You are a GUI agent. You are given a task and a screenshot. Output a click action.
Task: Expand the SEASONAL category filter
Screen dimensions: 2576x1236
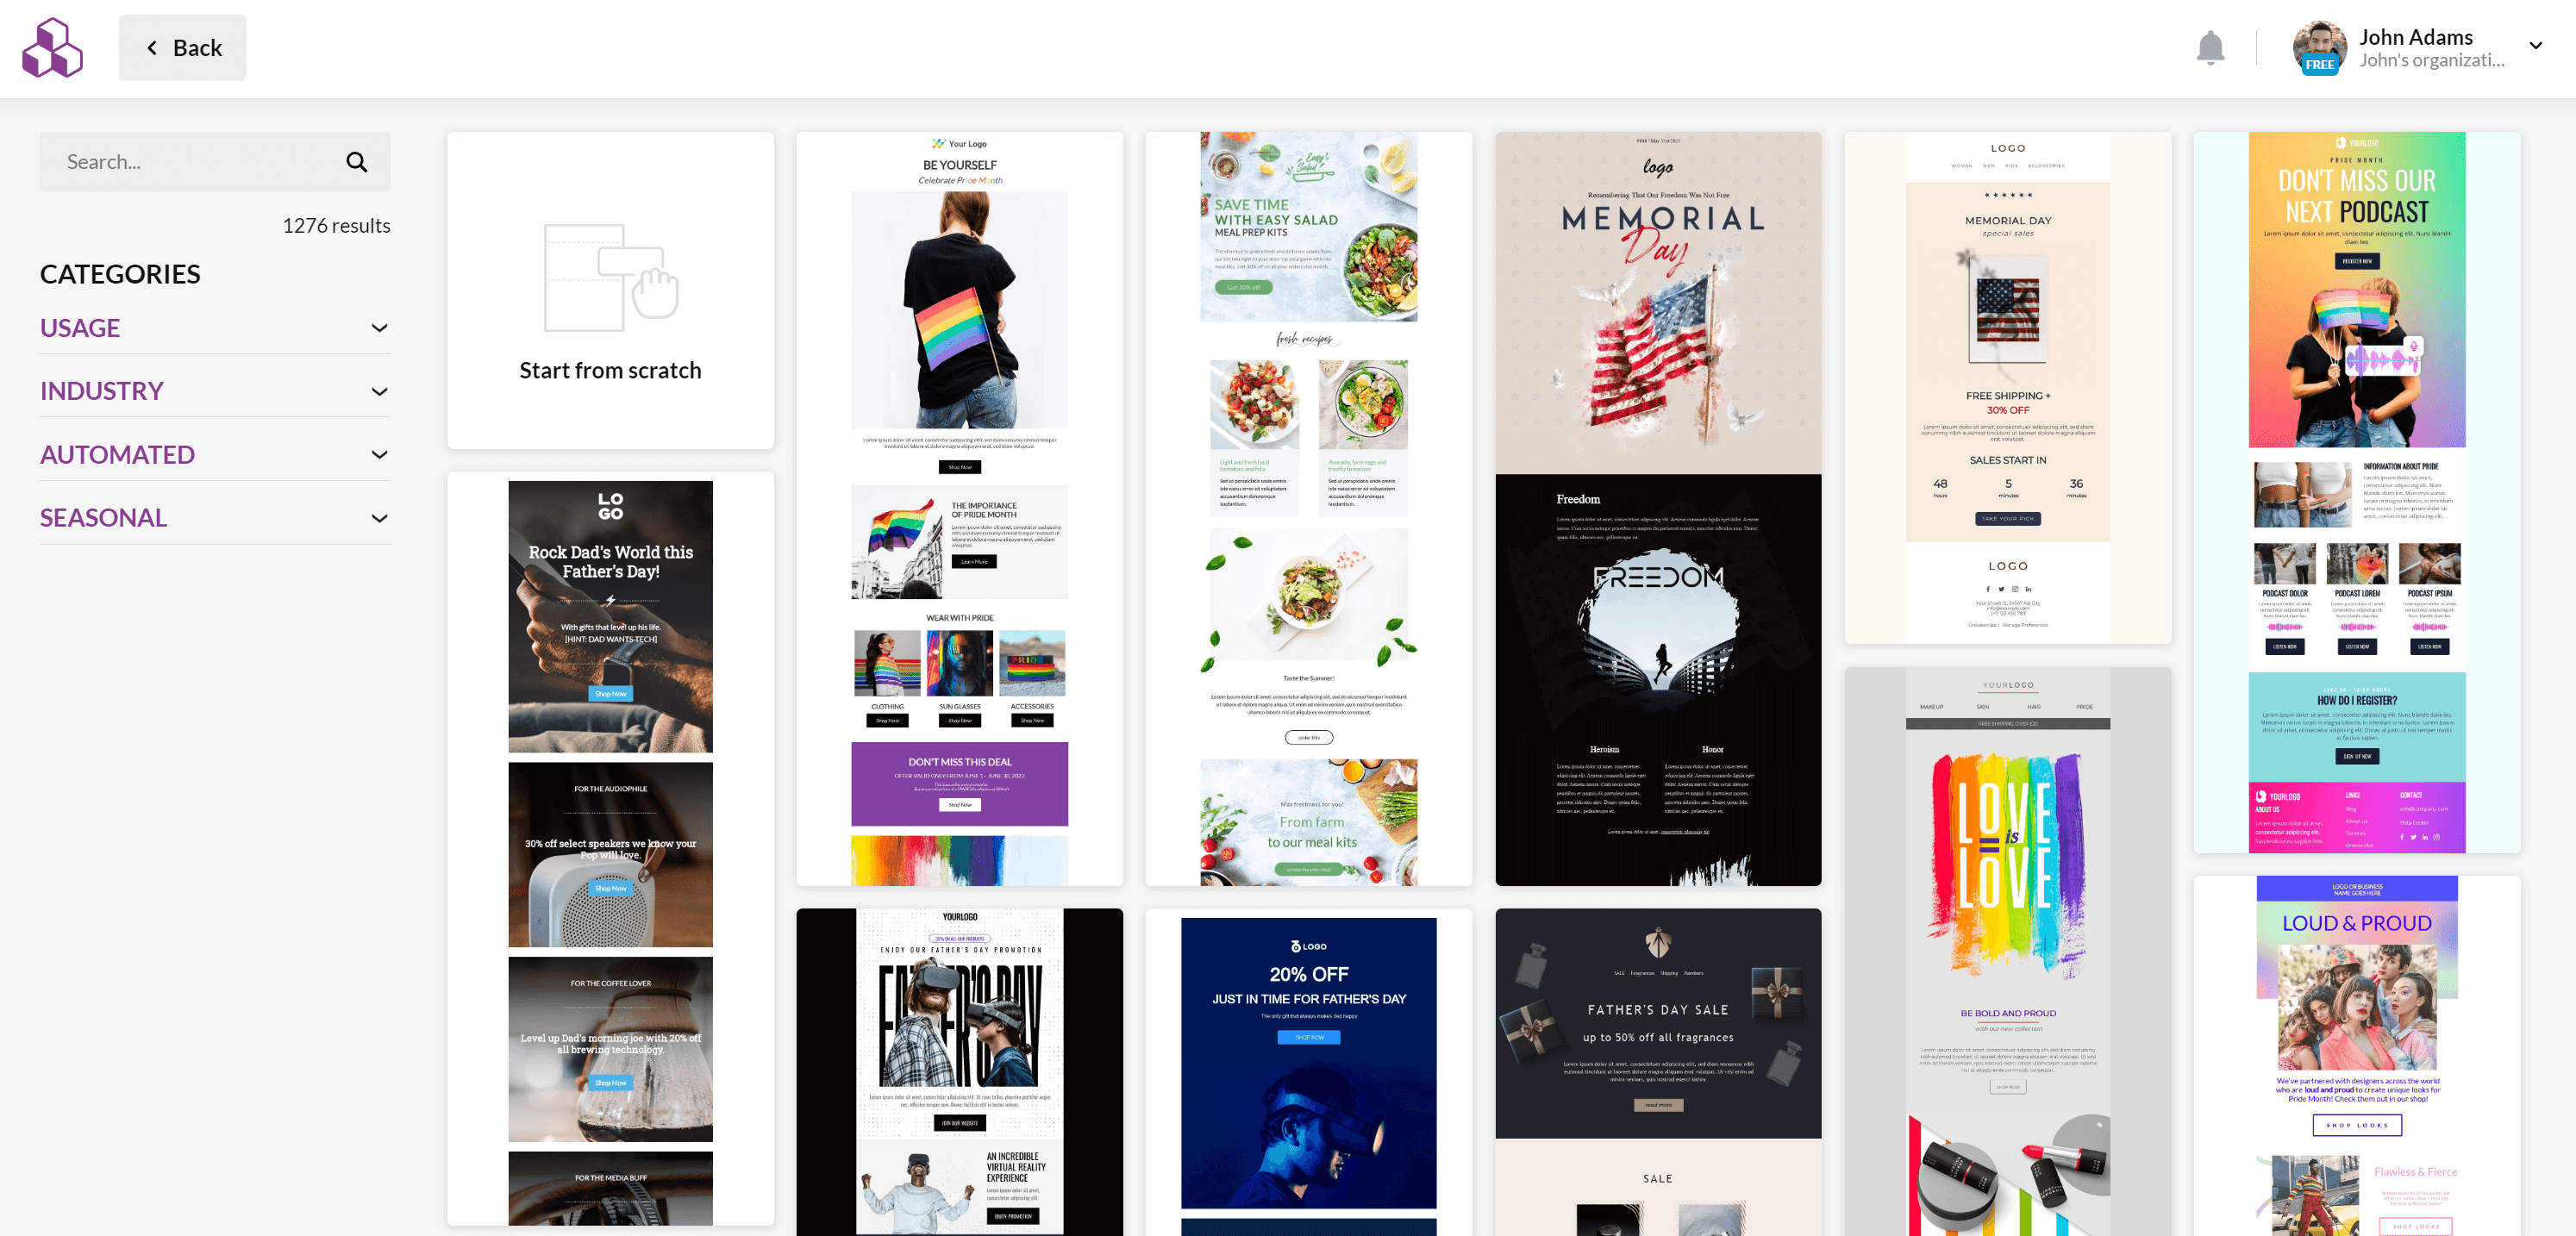click(x=214, y=517)
